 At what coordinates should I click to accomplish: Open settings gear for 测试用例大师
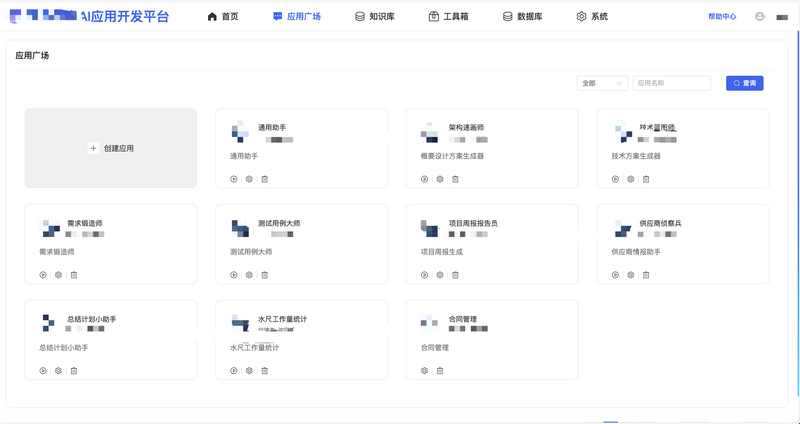pyautogui.click(x=249, y=275)
